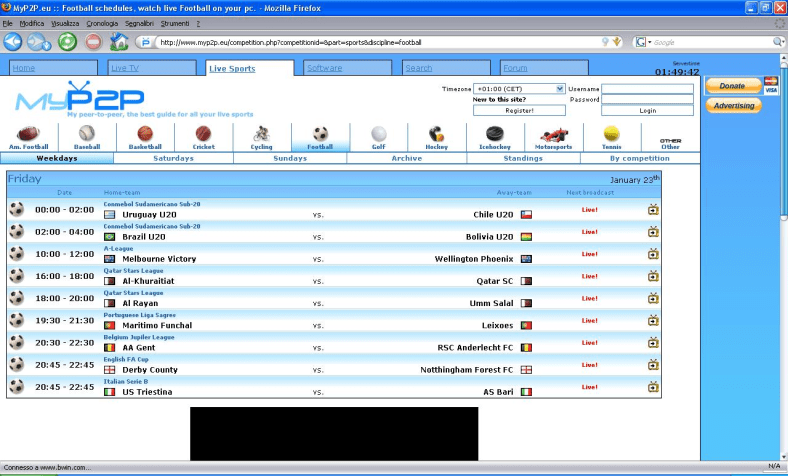Select the Cricket sport icon
This screenshot has height=476, width=788.
pyautogui.click(x=204, y=137)
